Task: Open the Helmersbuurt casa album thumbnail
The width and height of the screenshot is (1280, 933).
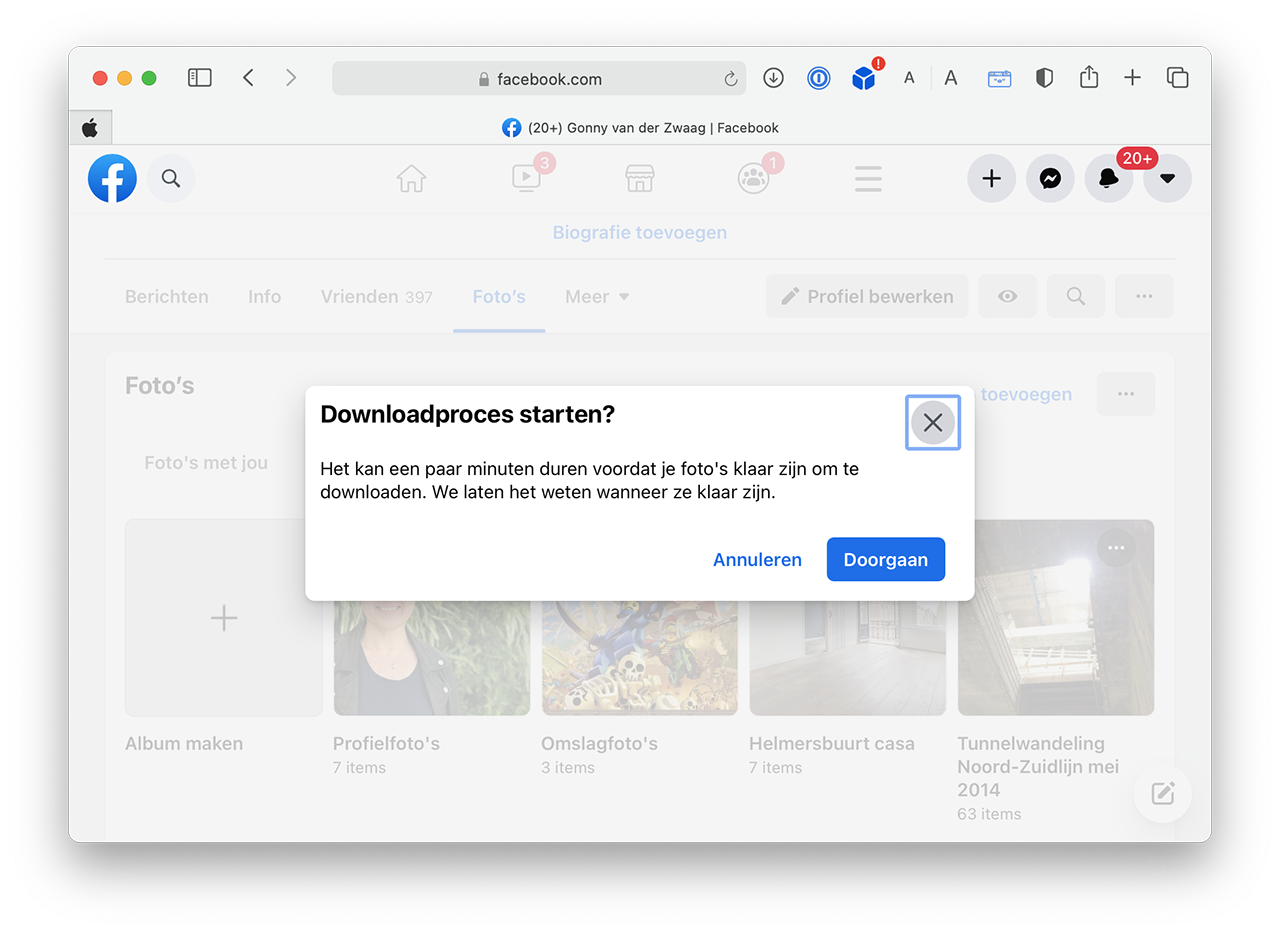Action: 848,657
